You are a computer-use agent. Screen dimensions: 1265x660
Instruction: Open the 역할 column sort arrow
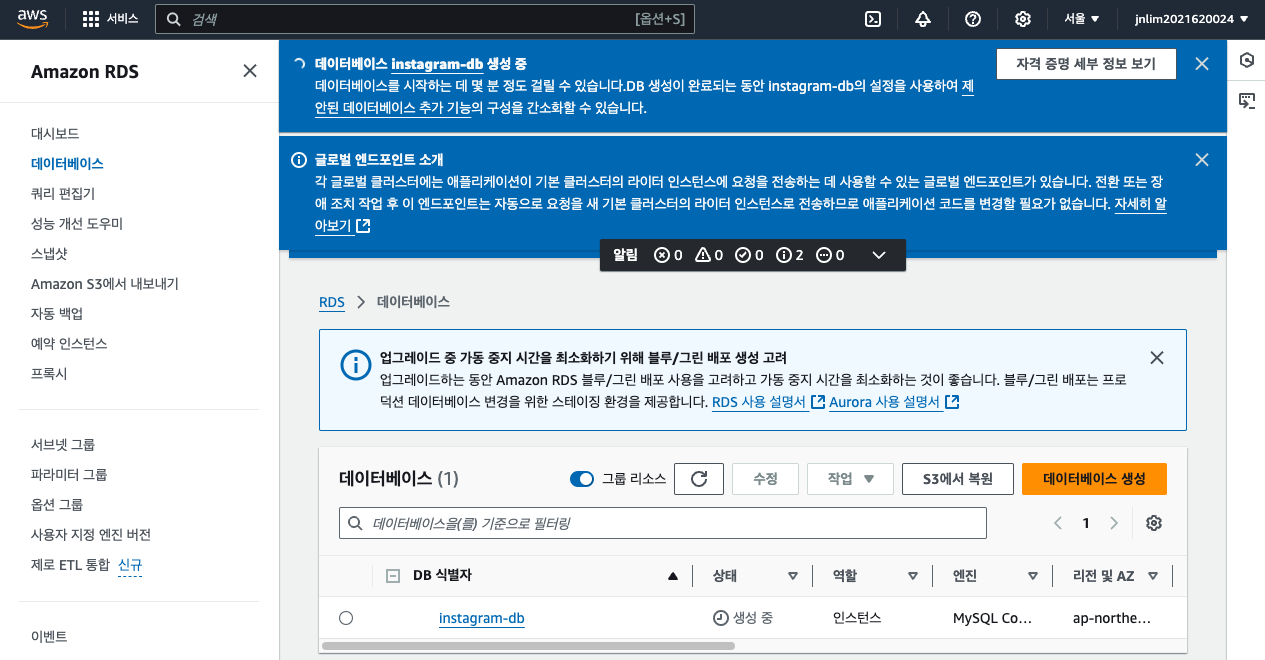913,576
